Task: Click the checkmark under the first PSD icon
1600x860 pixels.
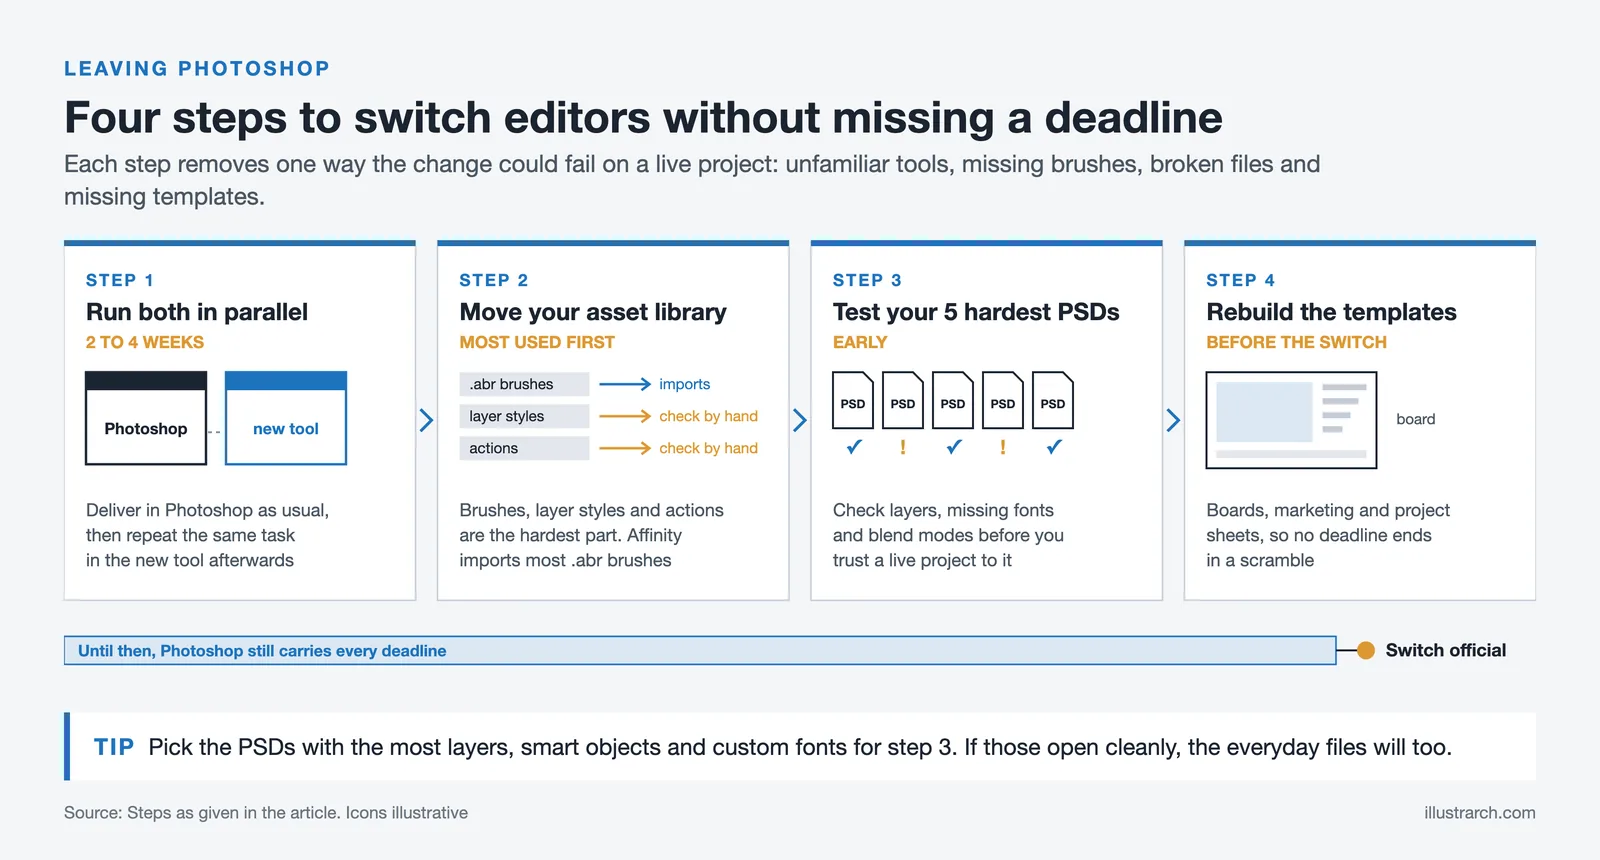Action: (854, 447)
